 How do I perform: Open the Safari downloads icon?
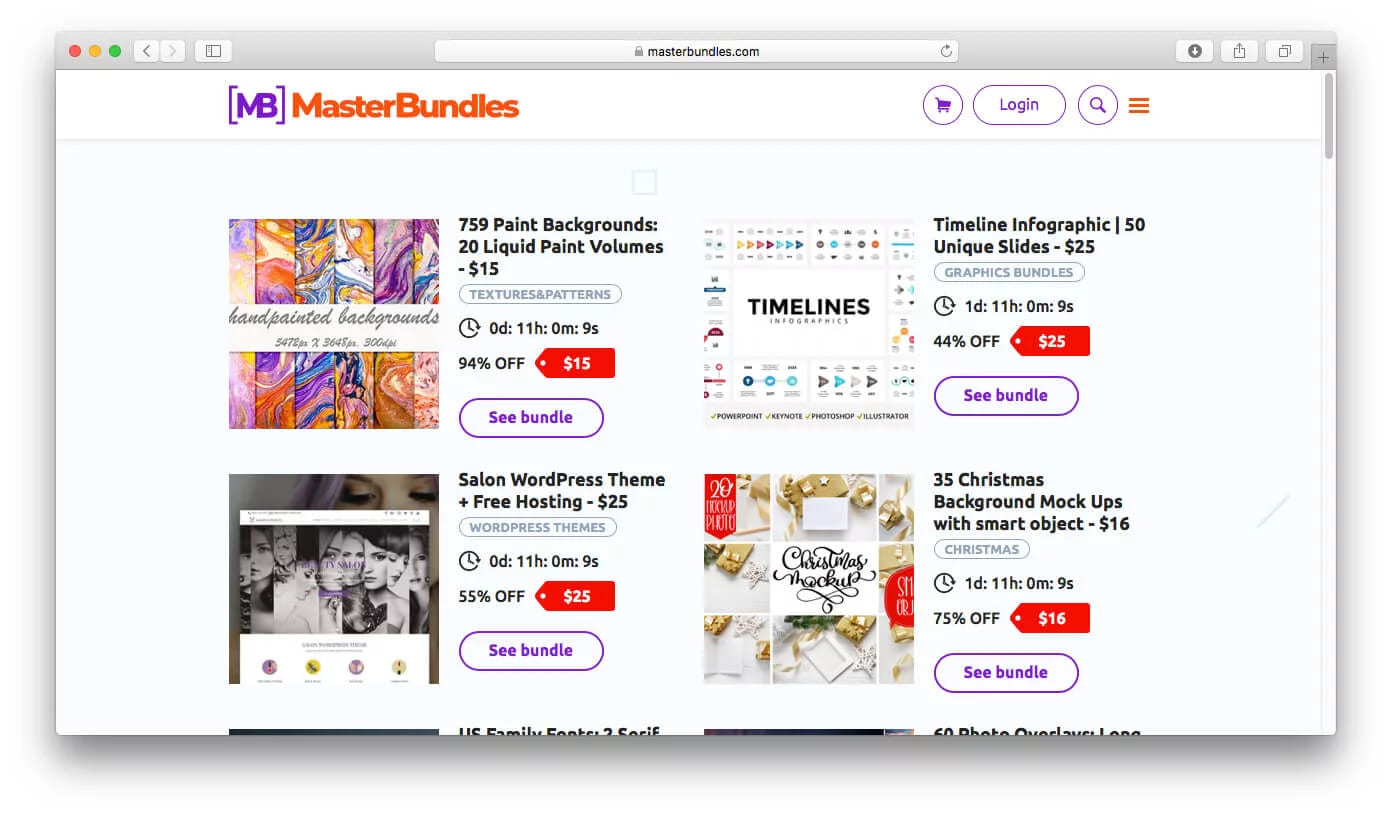(x=1194, y=51)
